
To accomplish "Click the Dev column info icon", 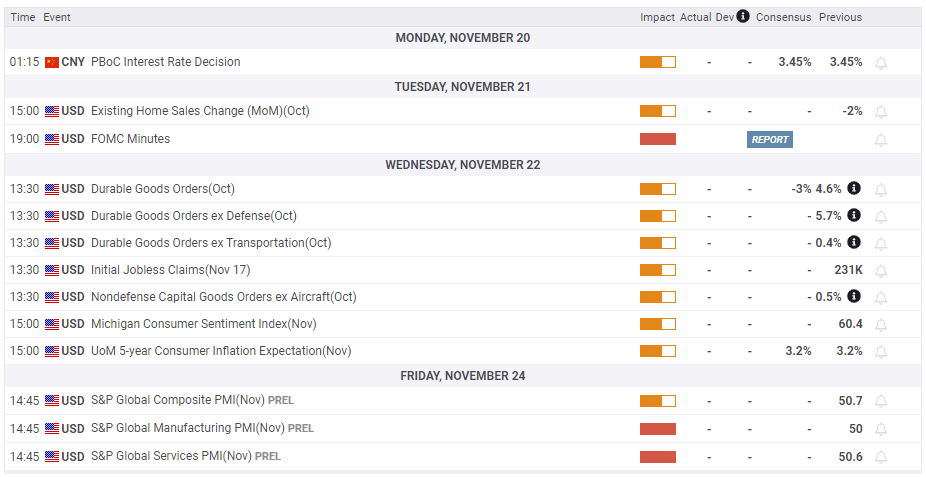I will point(743,17).
